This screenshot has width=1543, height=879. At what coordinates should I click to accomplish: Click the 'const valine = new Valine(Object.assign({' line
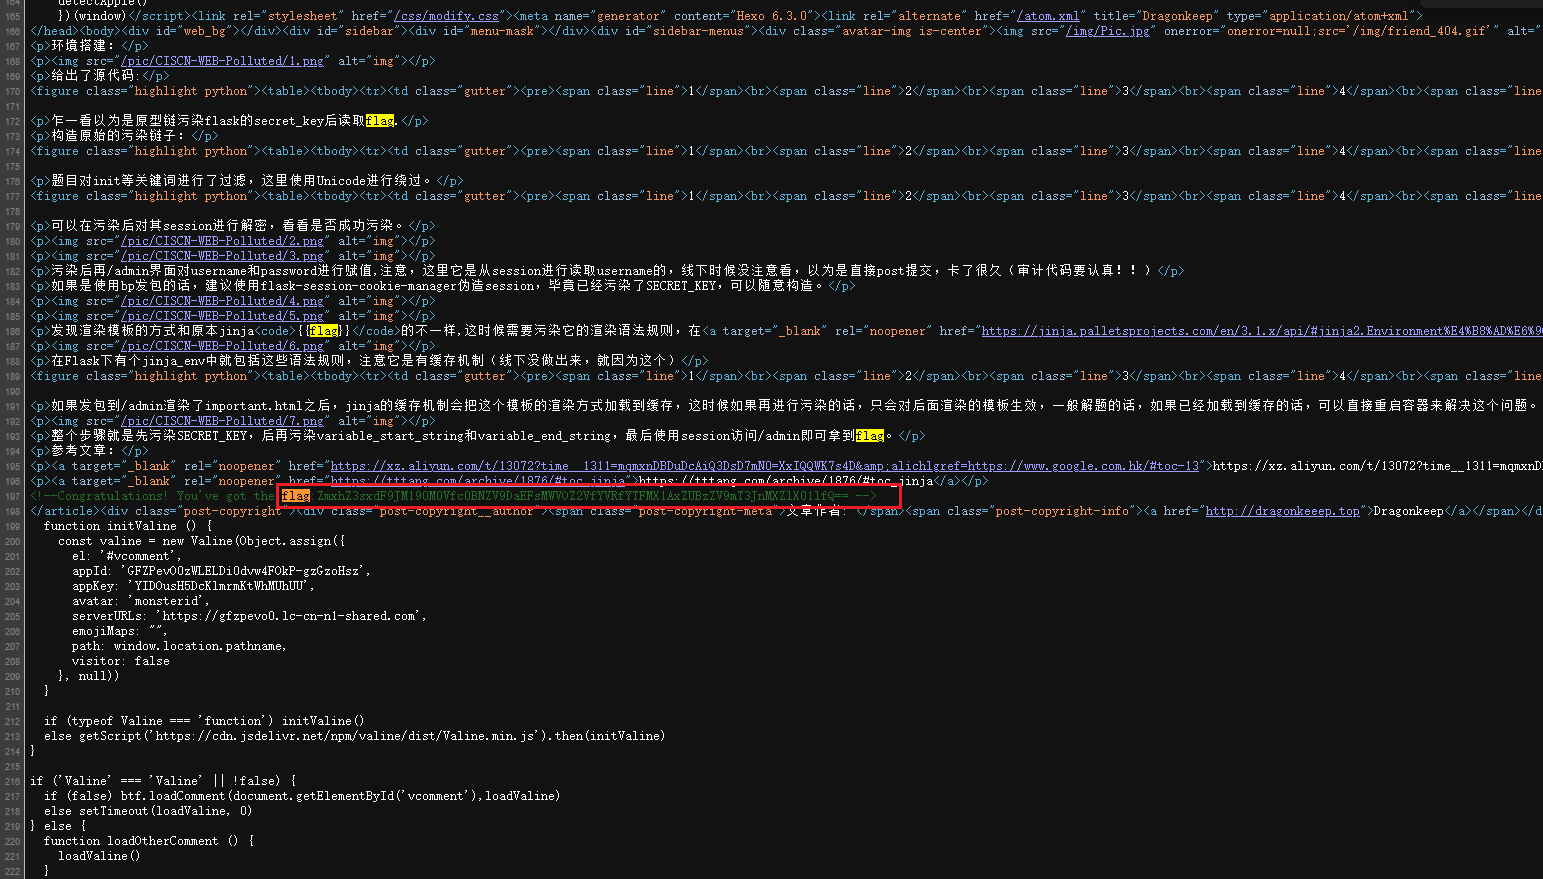coord(201,541)
